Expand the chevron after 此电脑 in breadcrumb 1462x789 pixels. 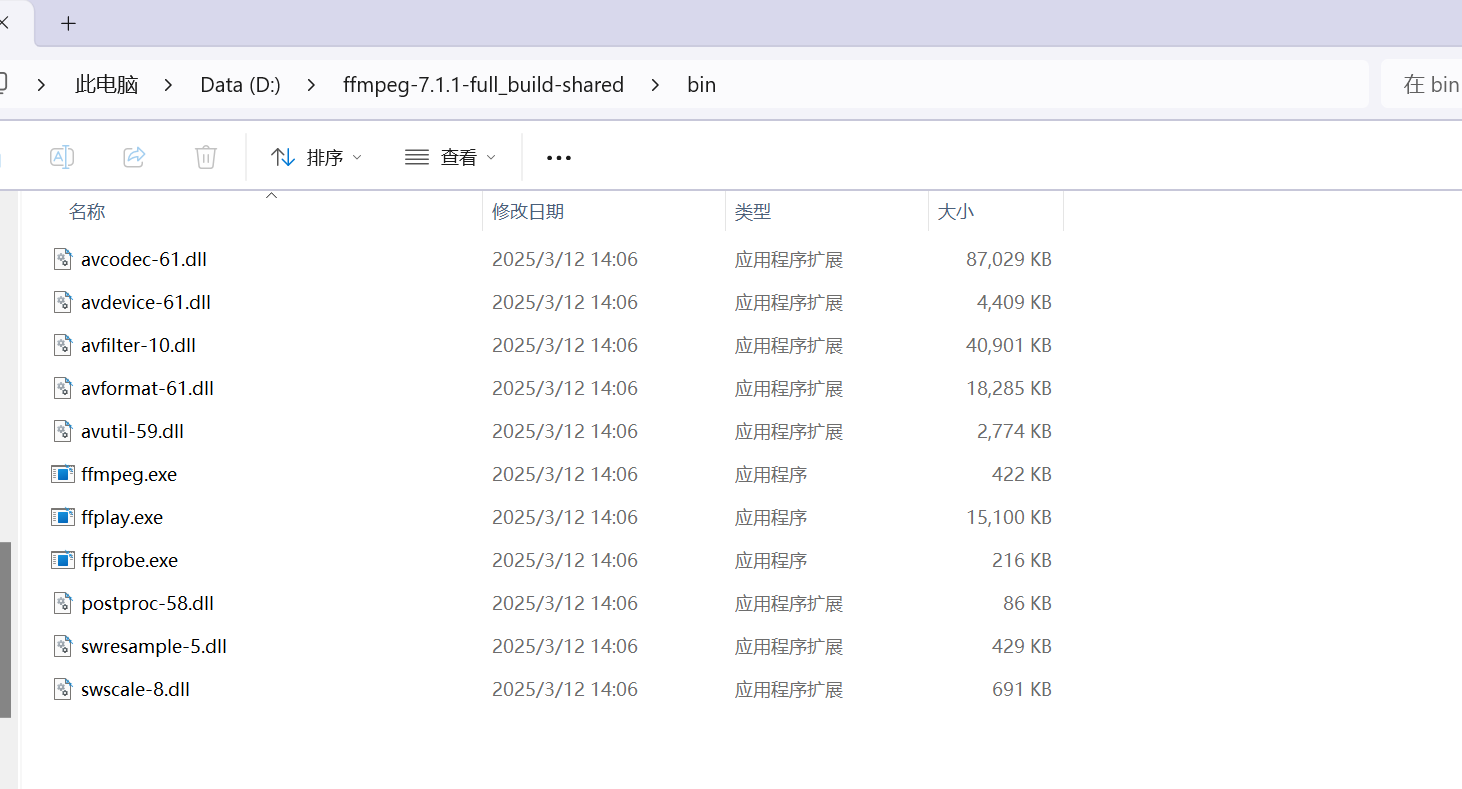point(168,85)
